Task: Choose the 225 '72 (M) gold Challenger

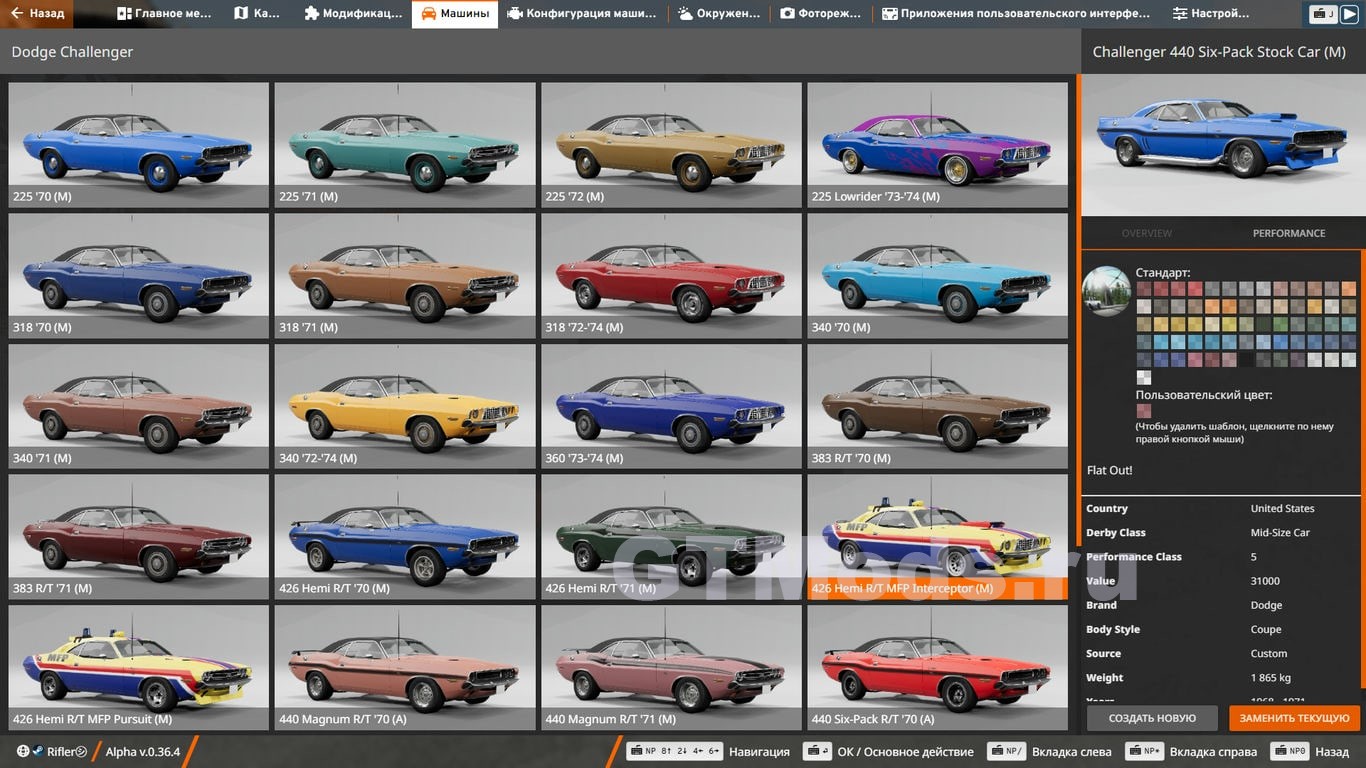Action: pos(671,144)
